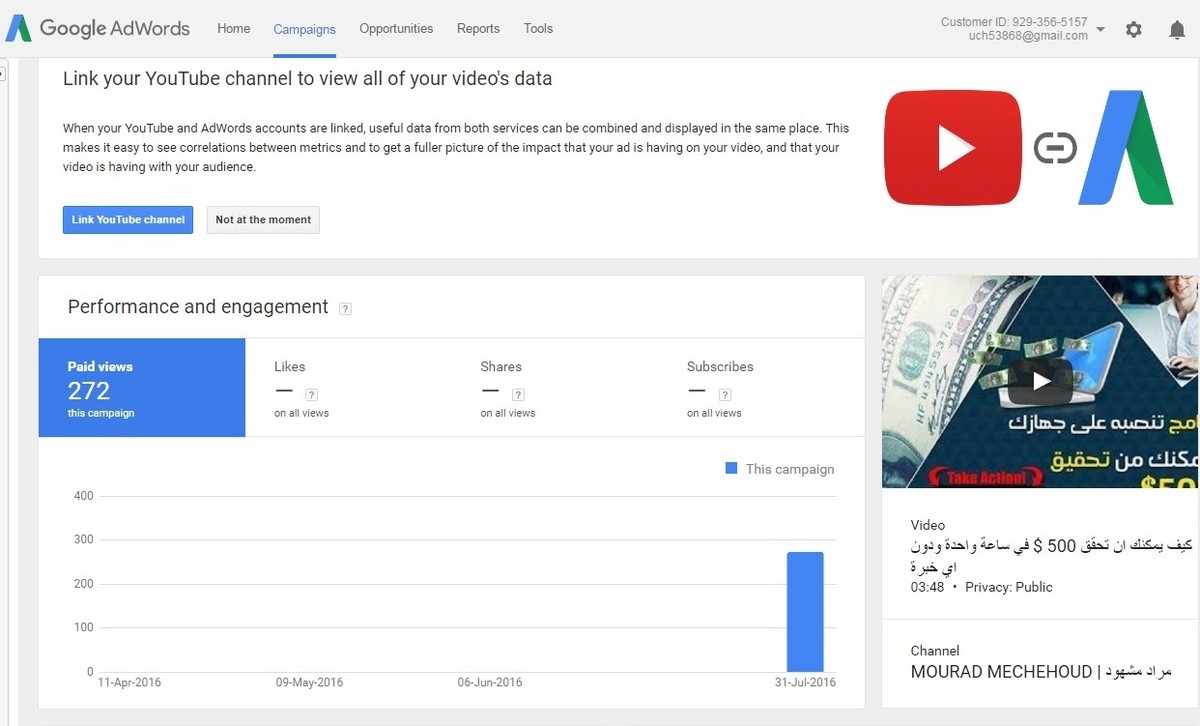Open the settings gear icon
The image size is (1200, 726).
coord(1133,29)
